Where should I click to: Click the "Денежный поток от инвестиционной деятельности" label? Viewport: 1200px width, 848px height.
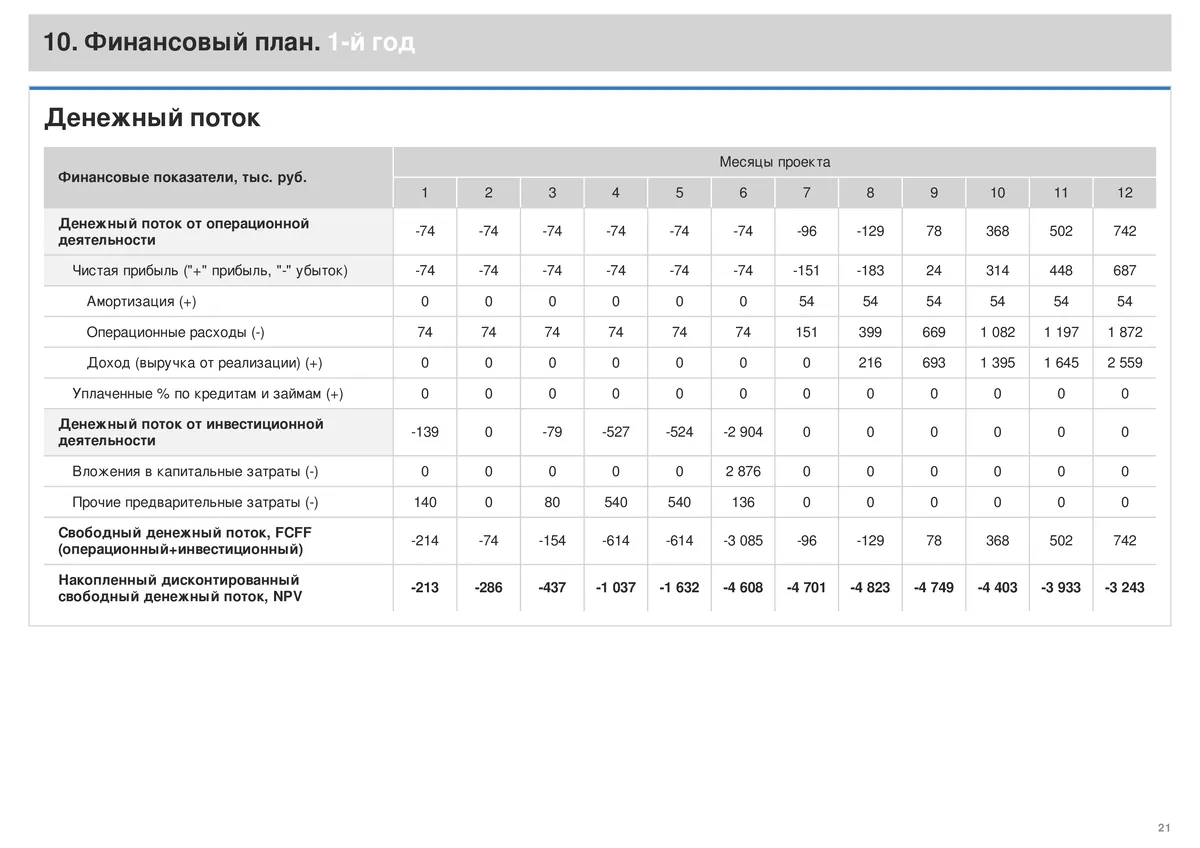[191, 432]
